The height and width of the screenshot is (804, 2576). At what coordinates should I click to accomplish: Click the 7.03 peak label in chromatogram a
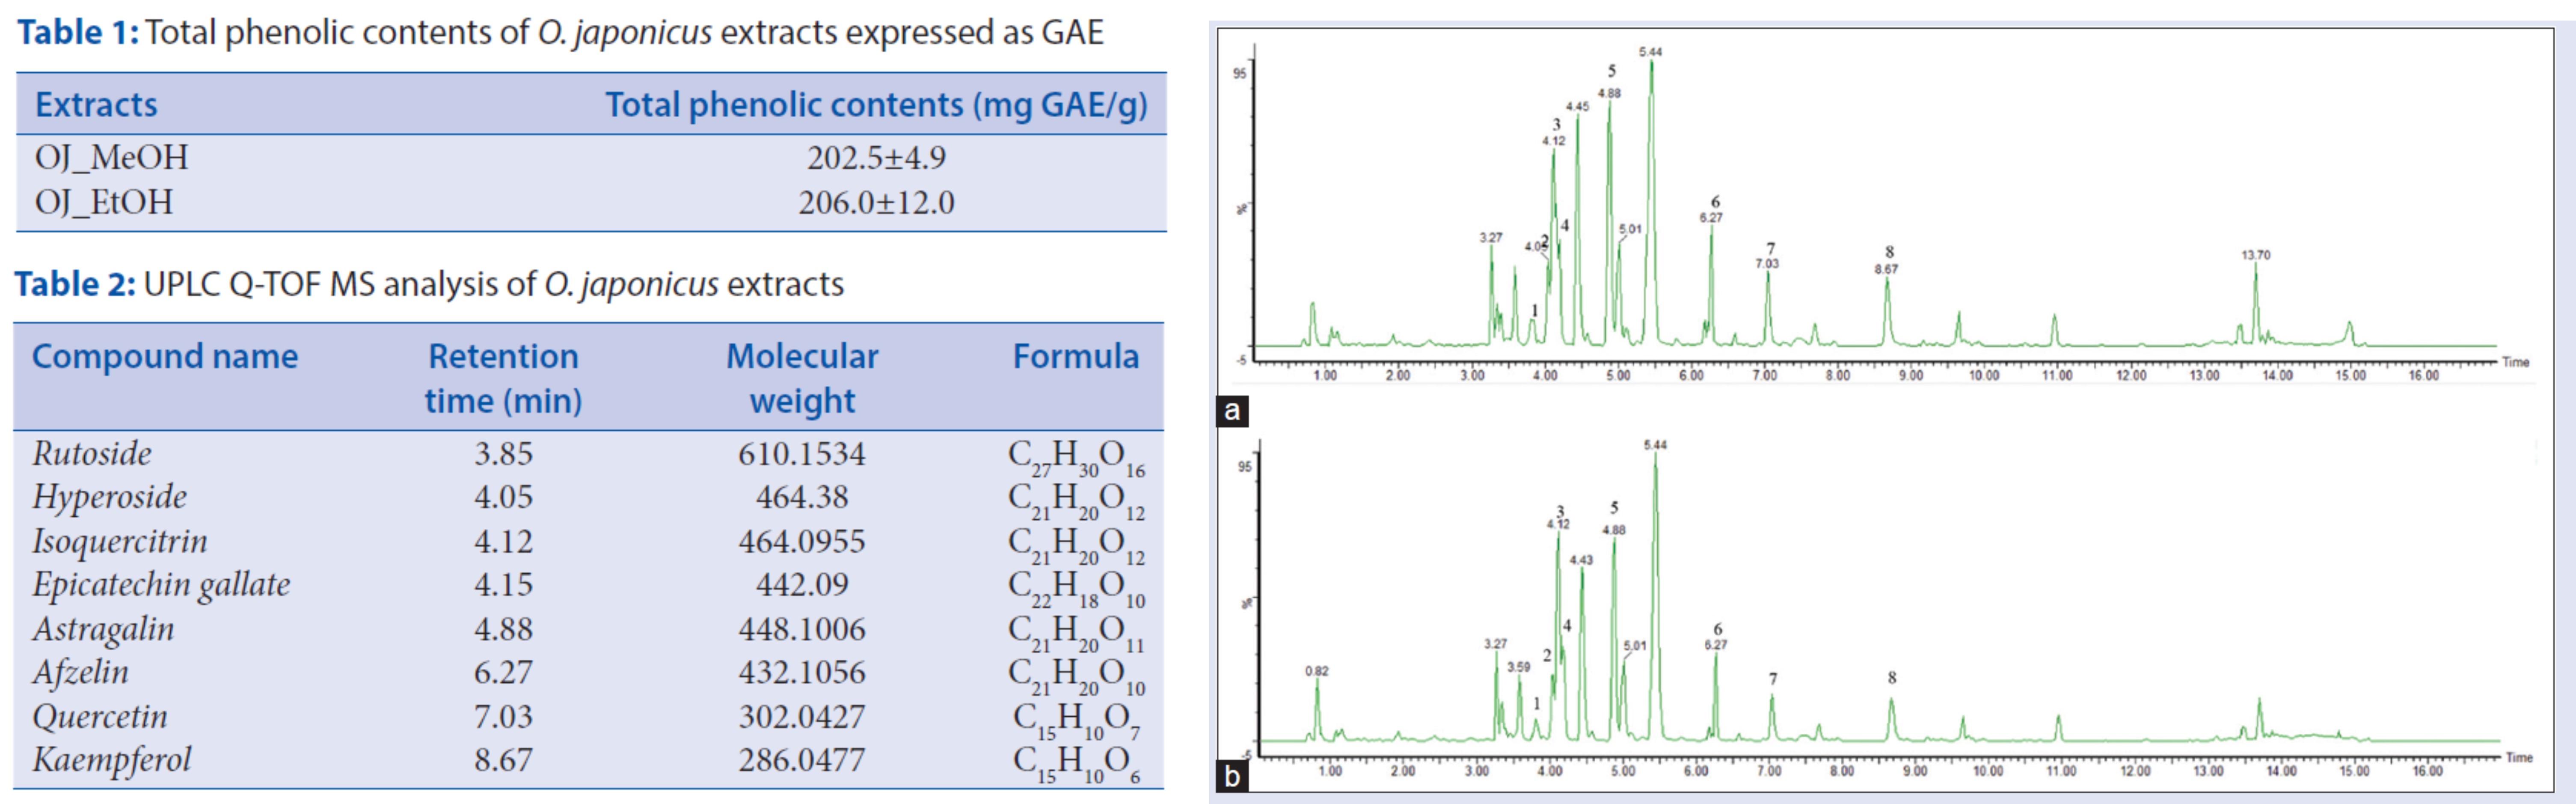tap(1767, 264)
